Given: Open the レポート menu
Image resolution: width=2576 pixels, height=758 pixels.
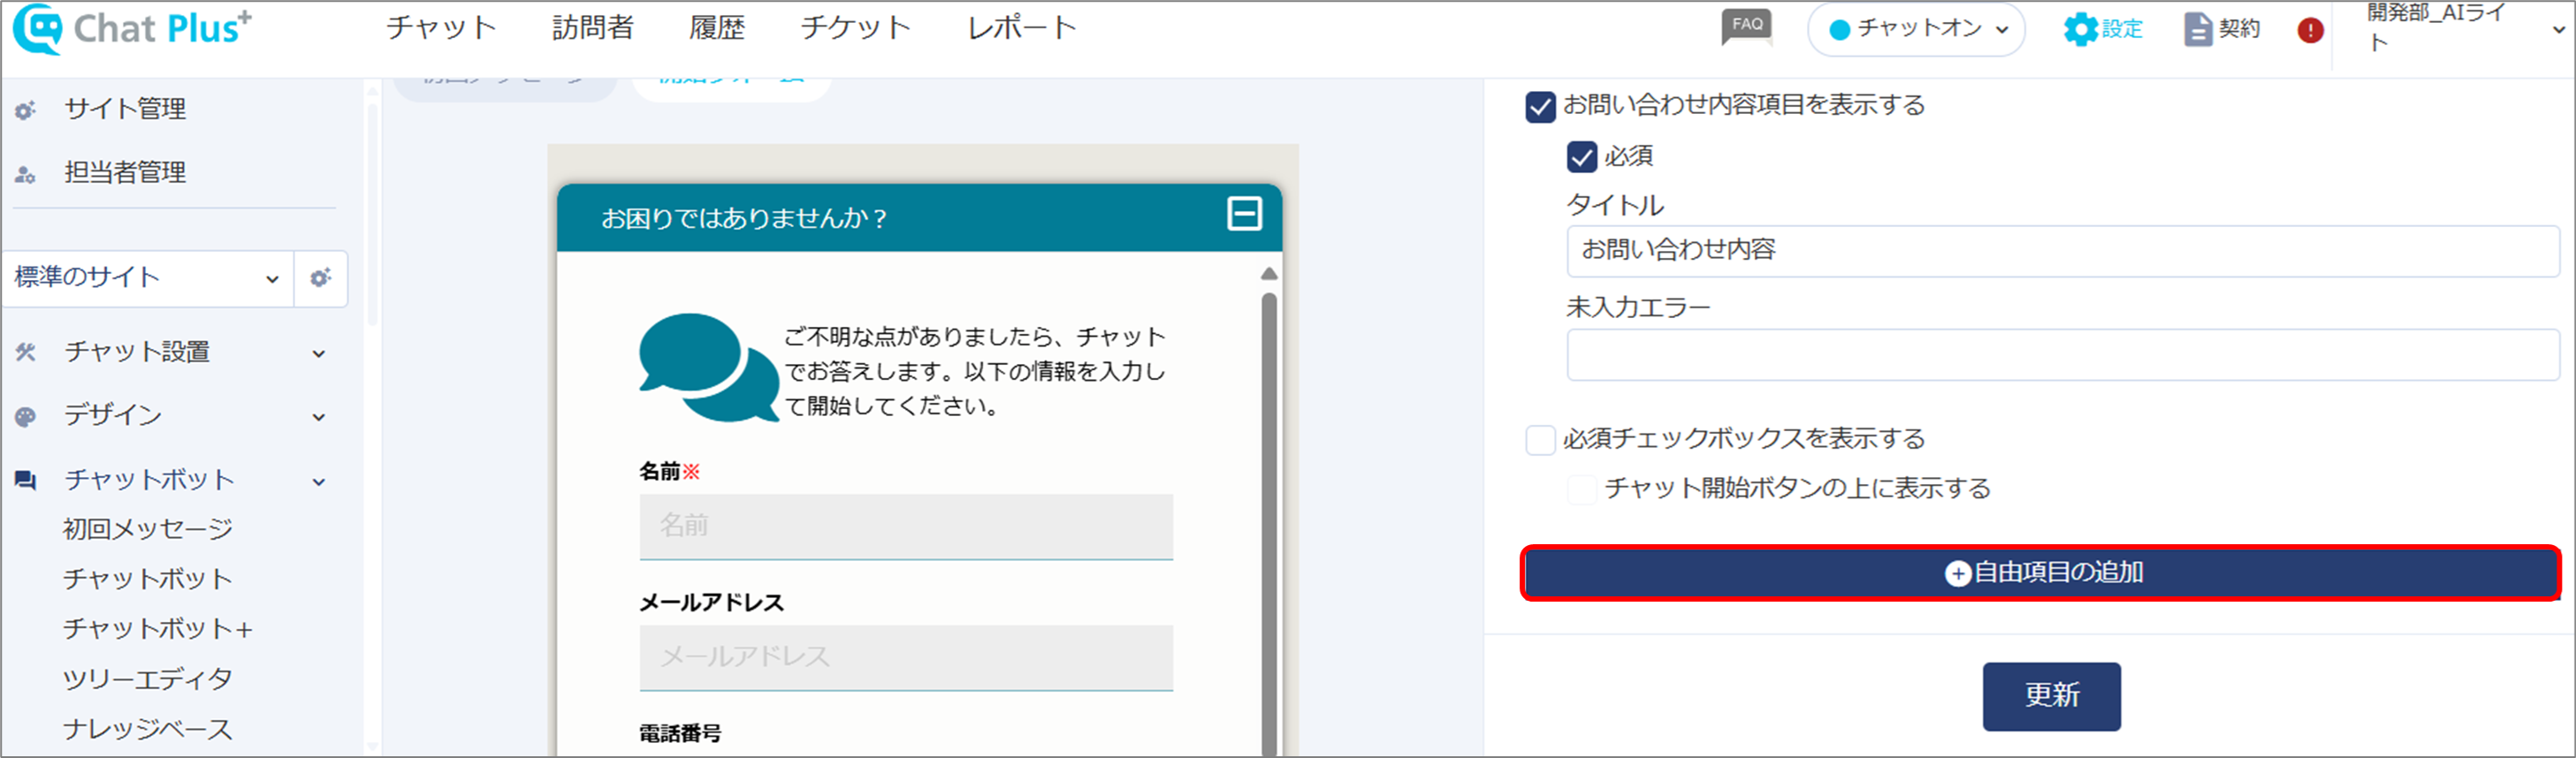Looking at the screenshot, I should (1021, 28).
